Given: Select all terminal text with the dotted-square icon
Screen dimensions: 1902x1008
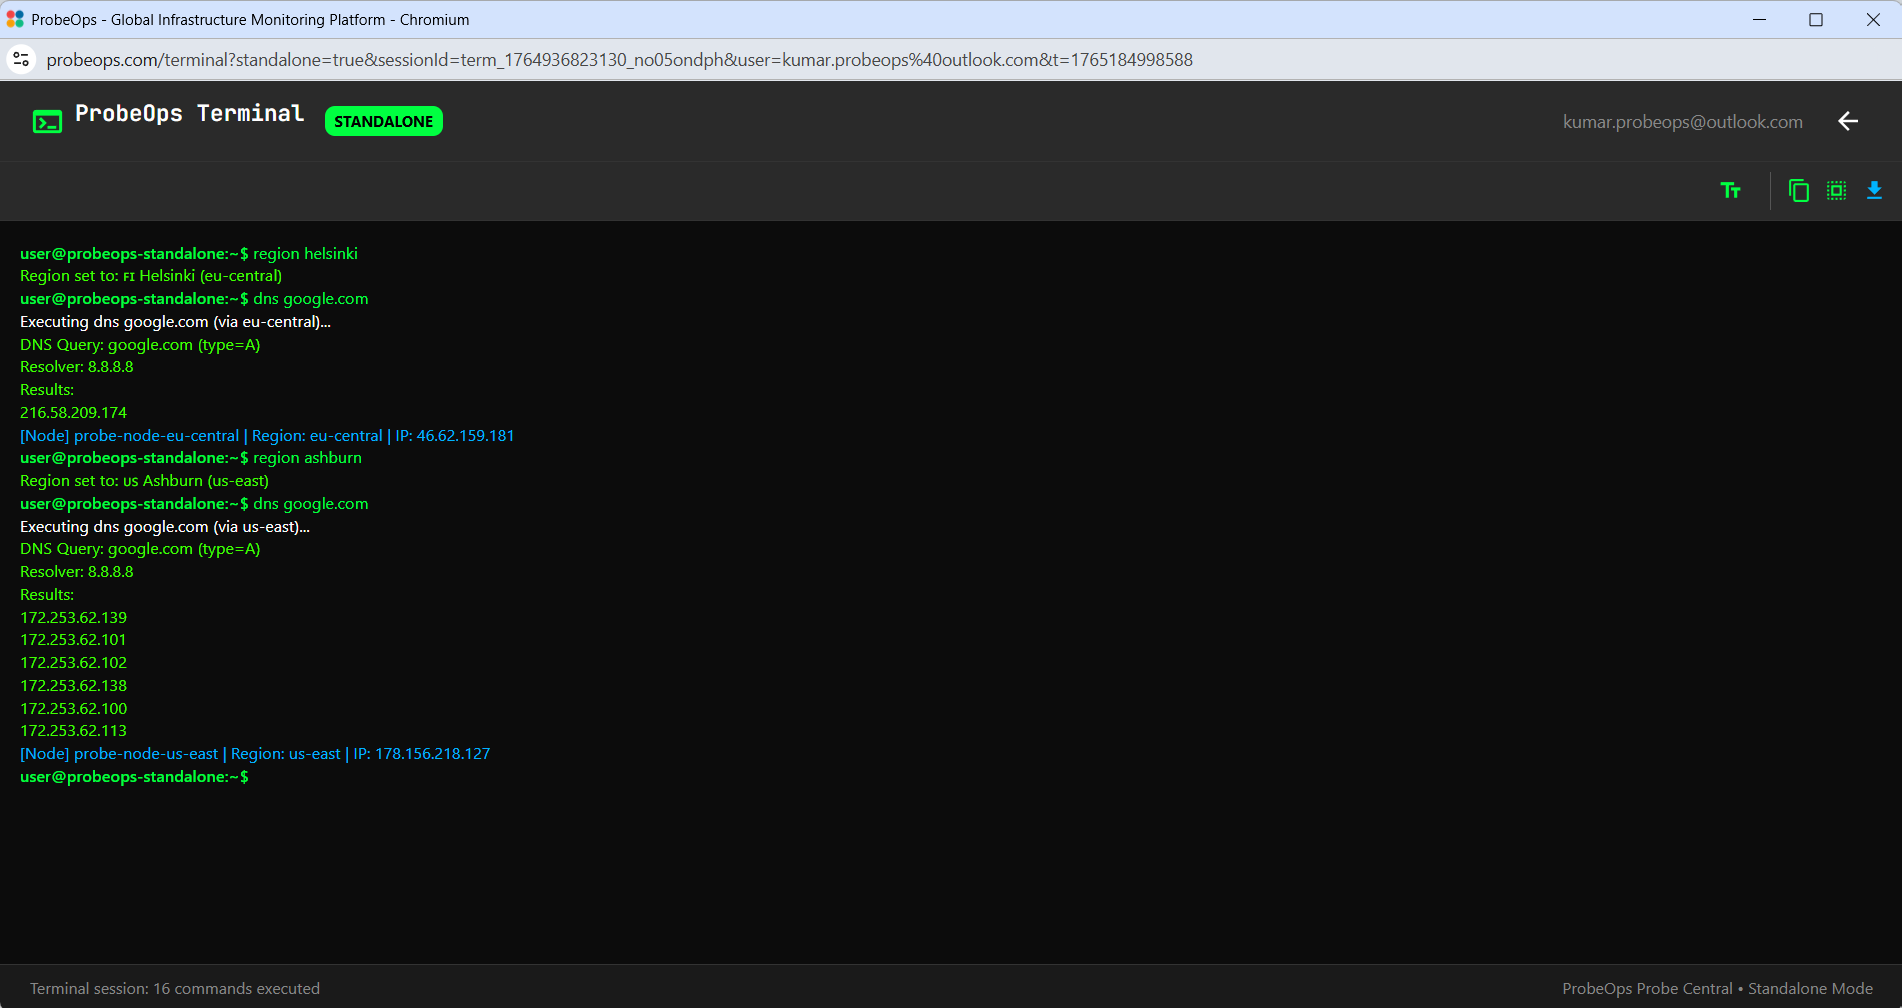Looking at the screenshot, I should [x=1836, y=190].
